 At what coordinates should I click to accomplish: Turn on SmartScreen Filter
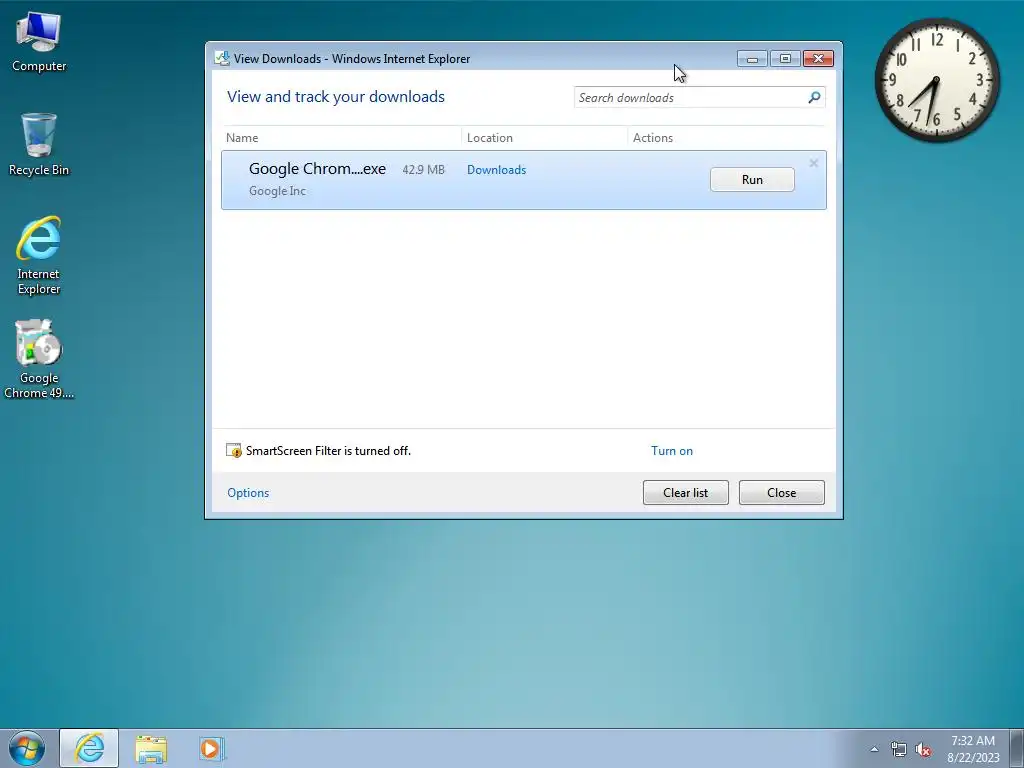[672, 451]
